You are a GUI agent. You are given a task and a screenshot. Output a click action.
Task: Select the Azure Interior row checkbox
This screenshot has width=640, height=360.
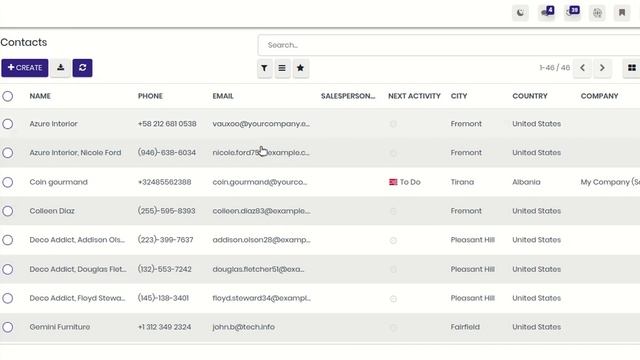pyautogui.click(x=7, y=124)
